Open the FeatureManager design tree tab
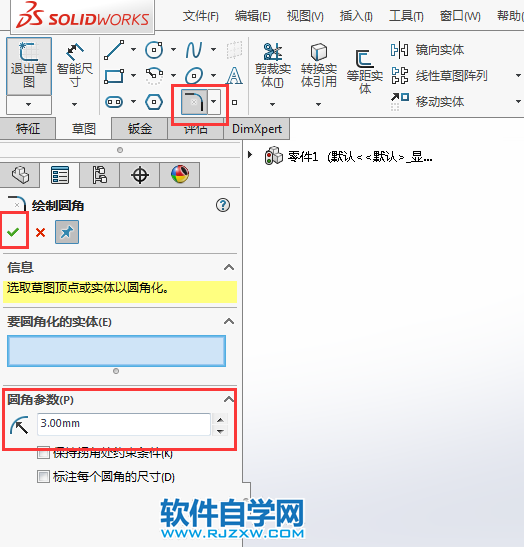Screen dimensions: 524x547 [20, 175]
